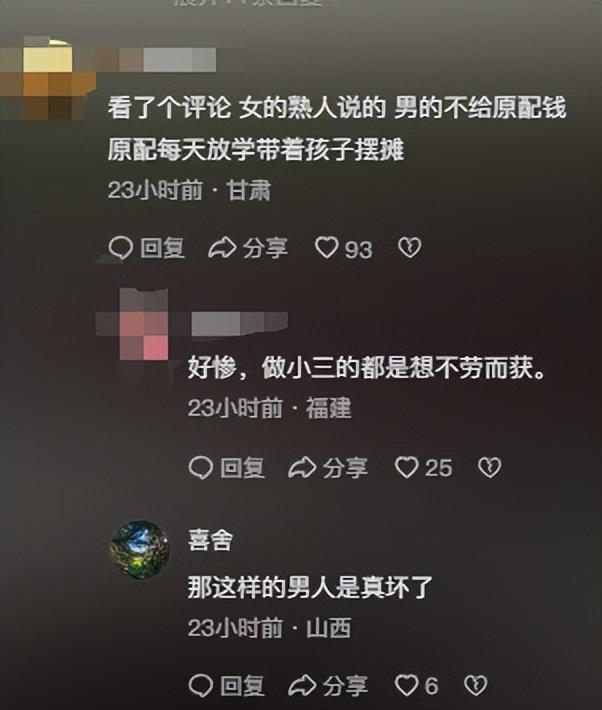Select reply text 好惨，做小三的都是想不劳而获
602x710 pixels.
[366, 368]
